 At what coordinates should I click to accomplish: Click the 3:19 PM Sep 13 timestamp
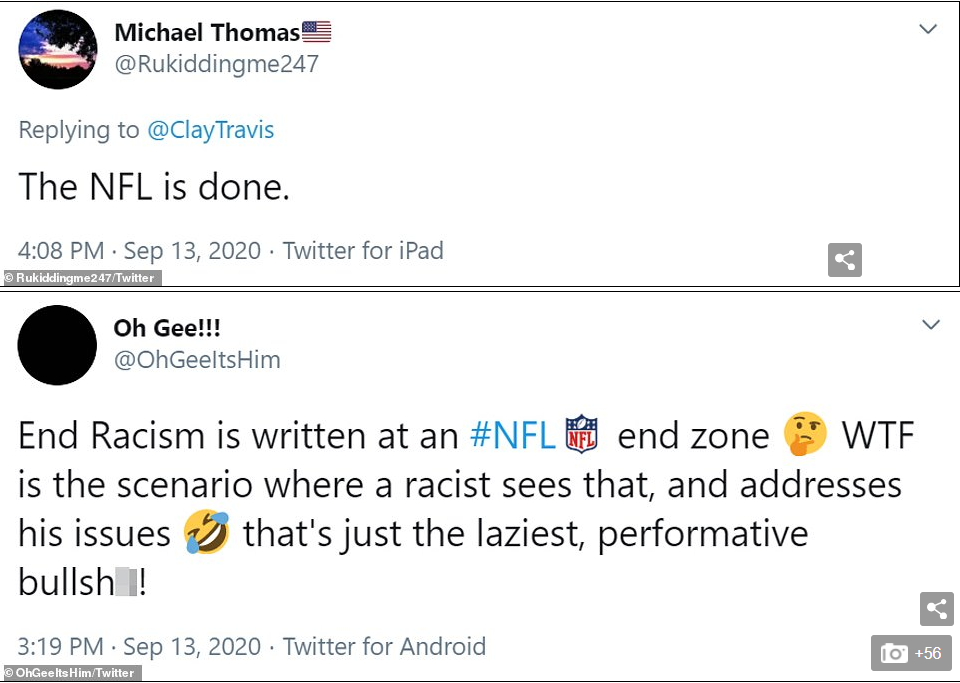140,646
